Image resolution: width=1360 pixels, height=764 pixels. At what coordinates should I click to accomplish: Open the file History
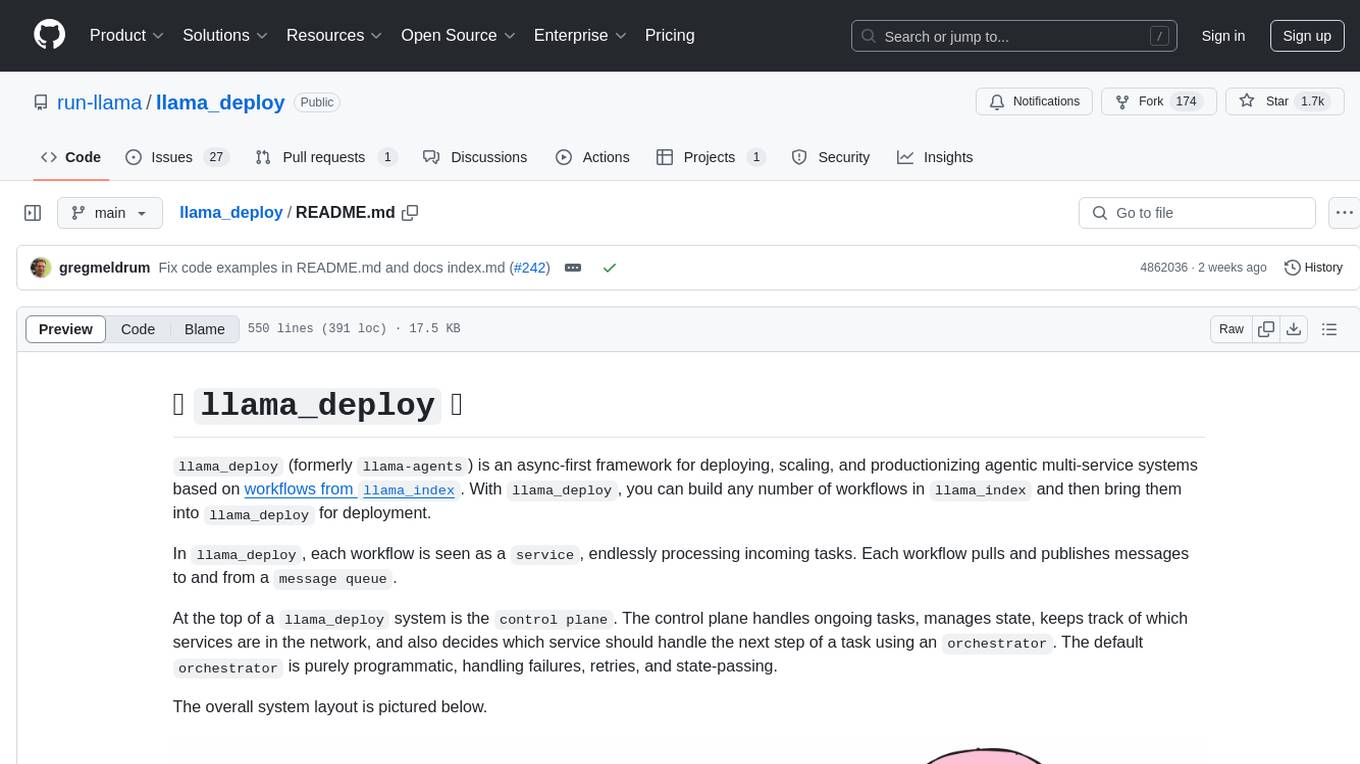(1313, 268)
